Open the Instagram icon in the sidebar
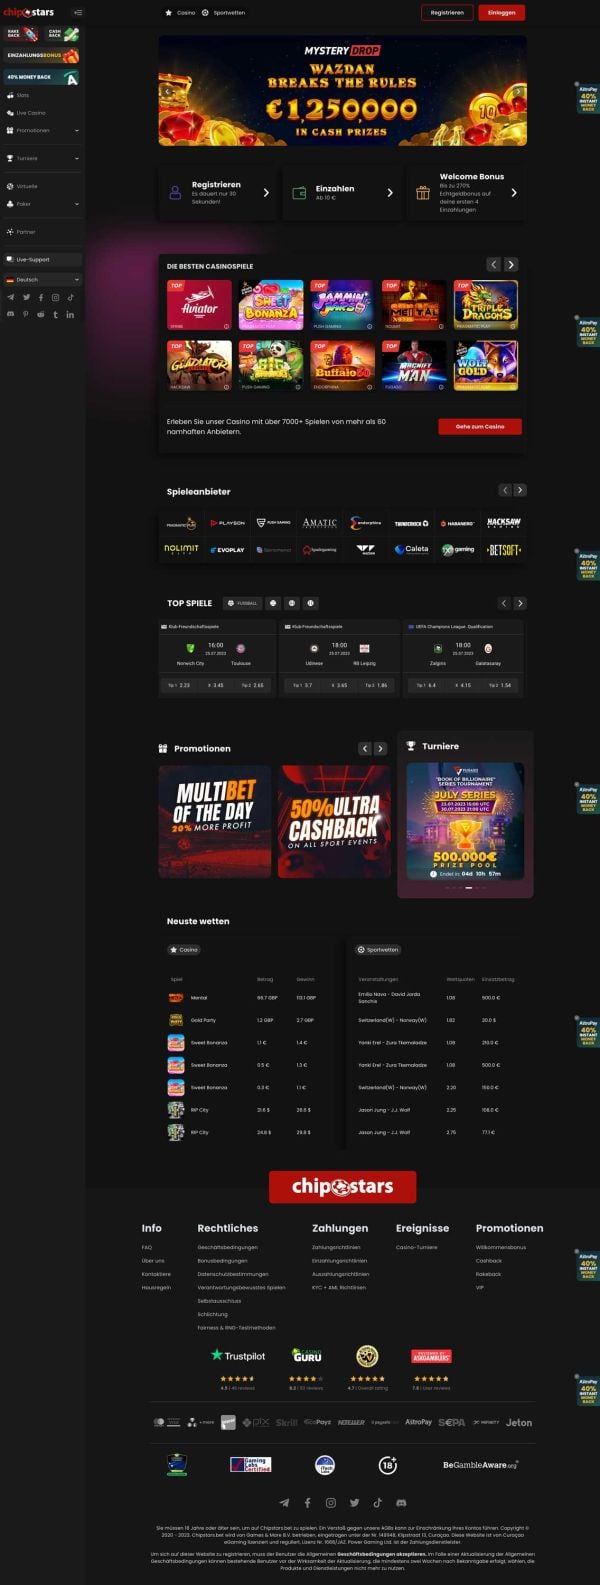Viewport: 600px width, 1585px height. [x=55, y=297]
